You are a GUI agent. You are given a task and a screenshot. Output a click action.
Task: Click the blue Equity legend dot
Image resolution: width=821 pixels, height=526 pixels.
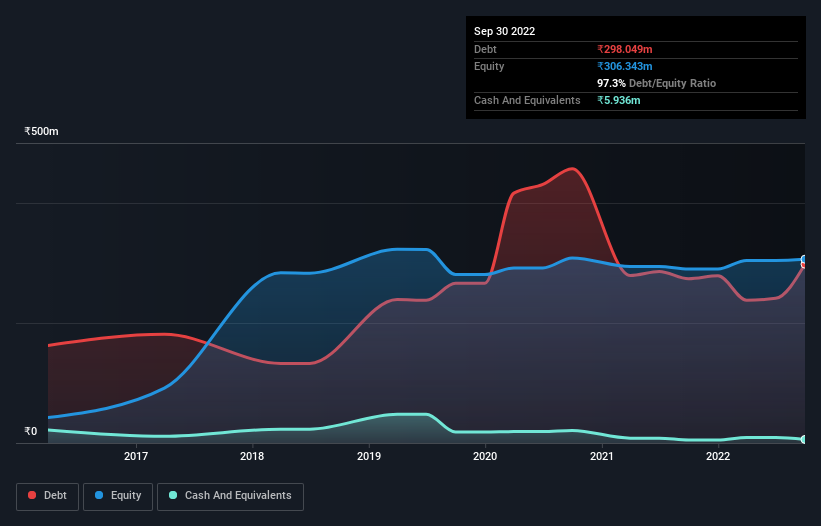tap(99, 495)
